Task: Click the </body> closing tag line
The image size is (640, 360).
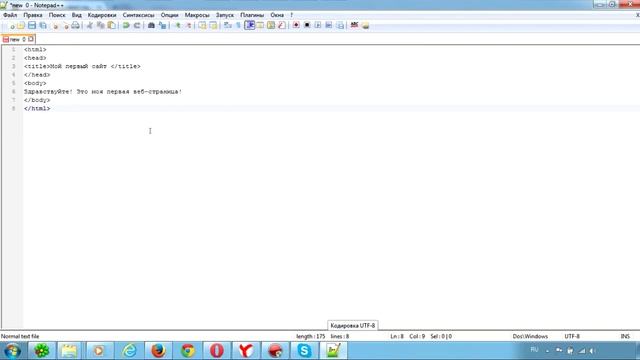Action: coord(37,100)
